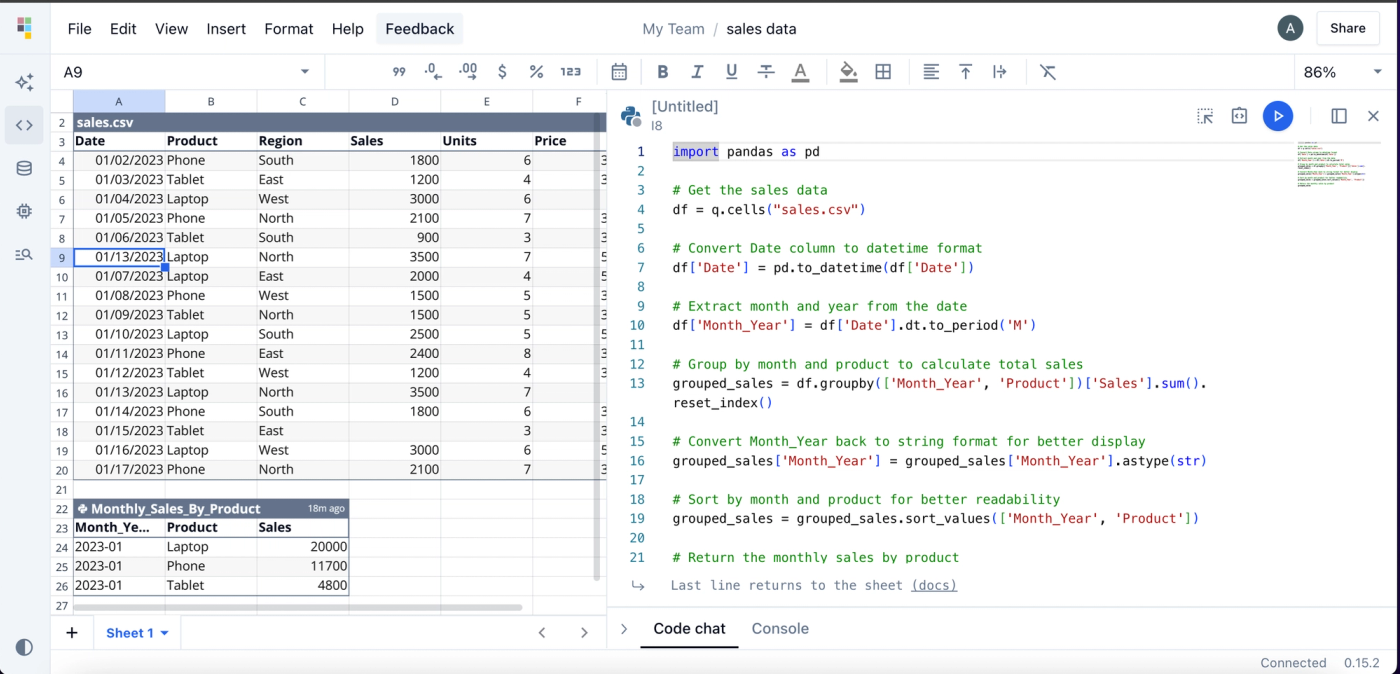This screenshot has width=1400, height=674.
Task: Toggle underline formatting
Action: point(731,71)
